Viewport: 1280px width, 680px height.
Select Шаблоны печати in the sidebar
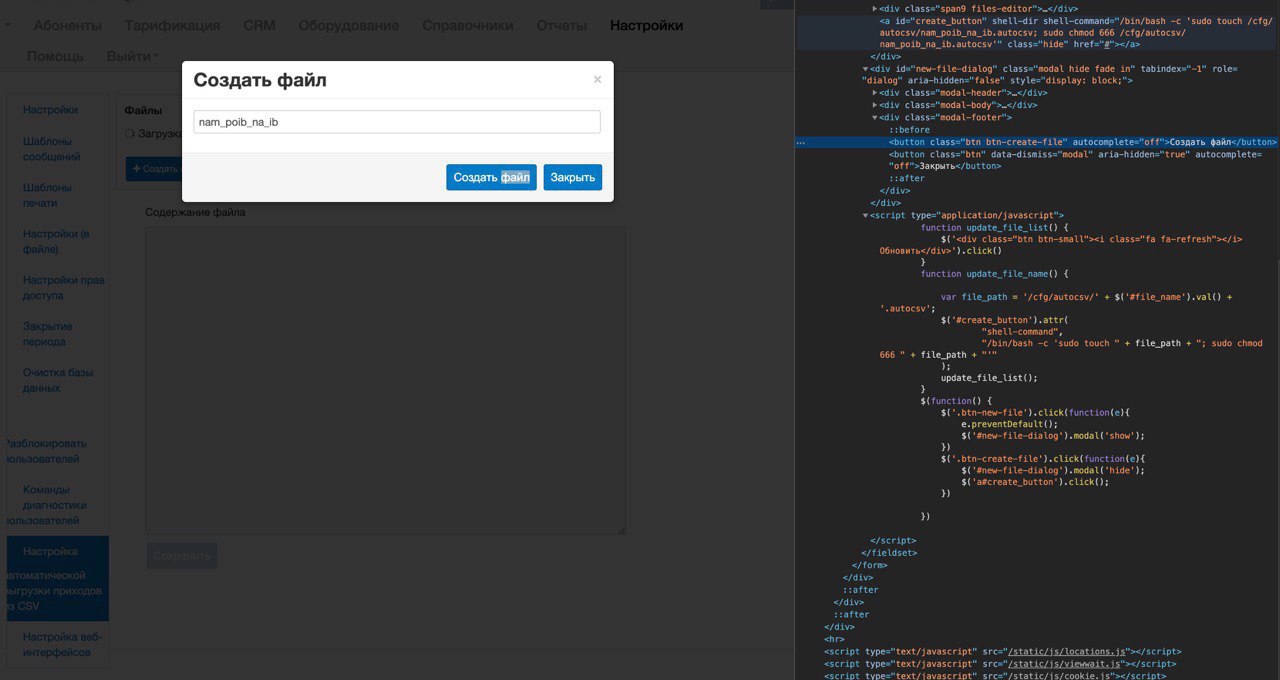pyautogui.click(x=48, y=195)
